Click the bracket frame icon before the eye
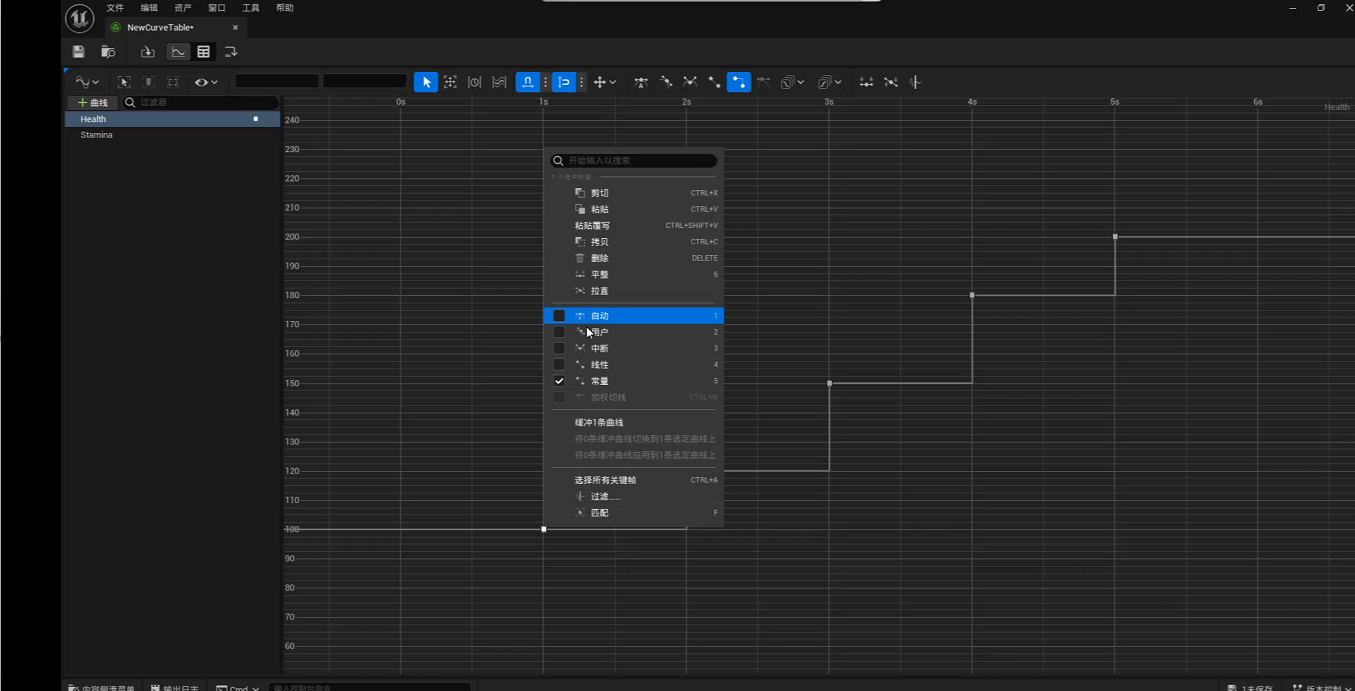1355x691 pixels. tap(173, 82)
